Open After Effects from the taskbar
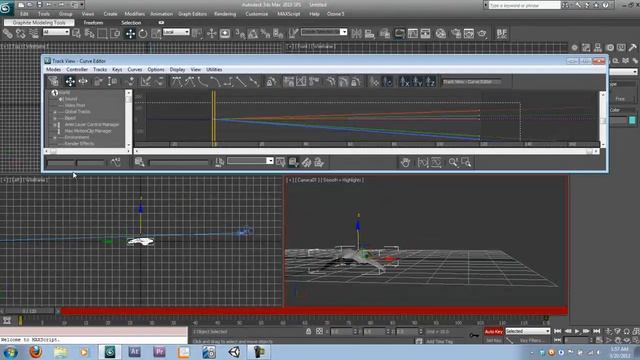640x360 pixels. pyautogui.click(x=134, y=352)
